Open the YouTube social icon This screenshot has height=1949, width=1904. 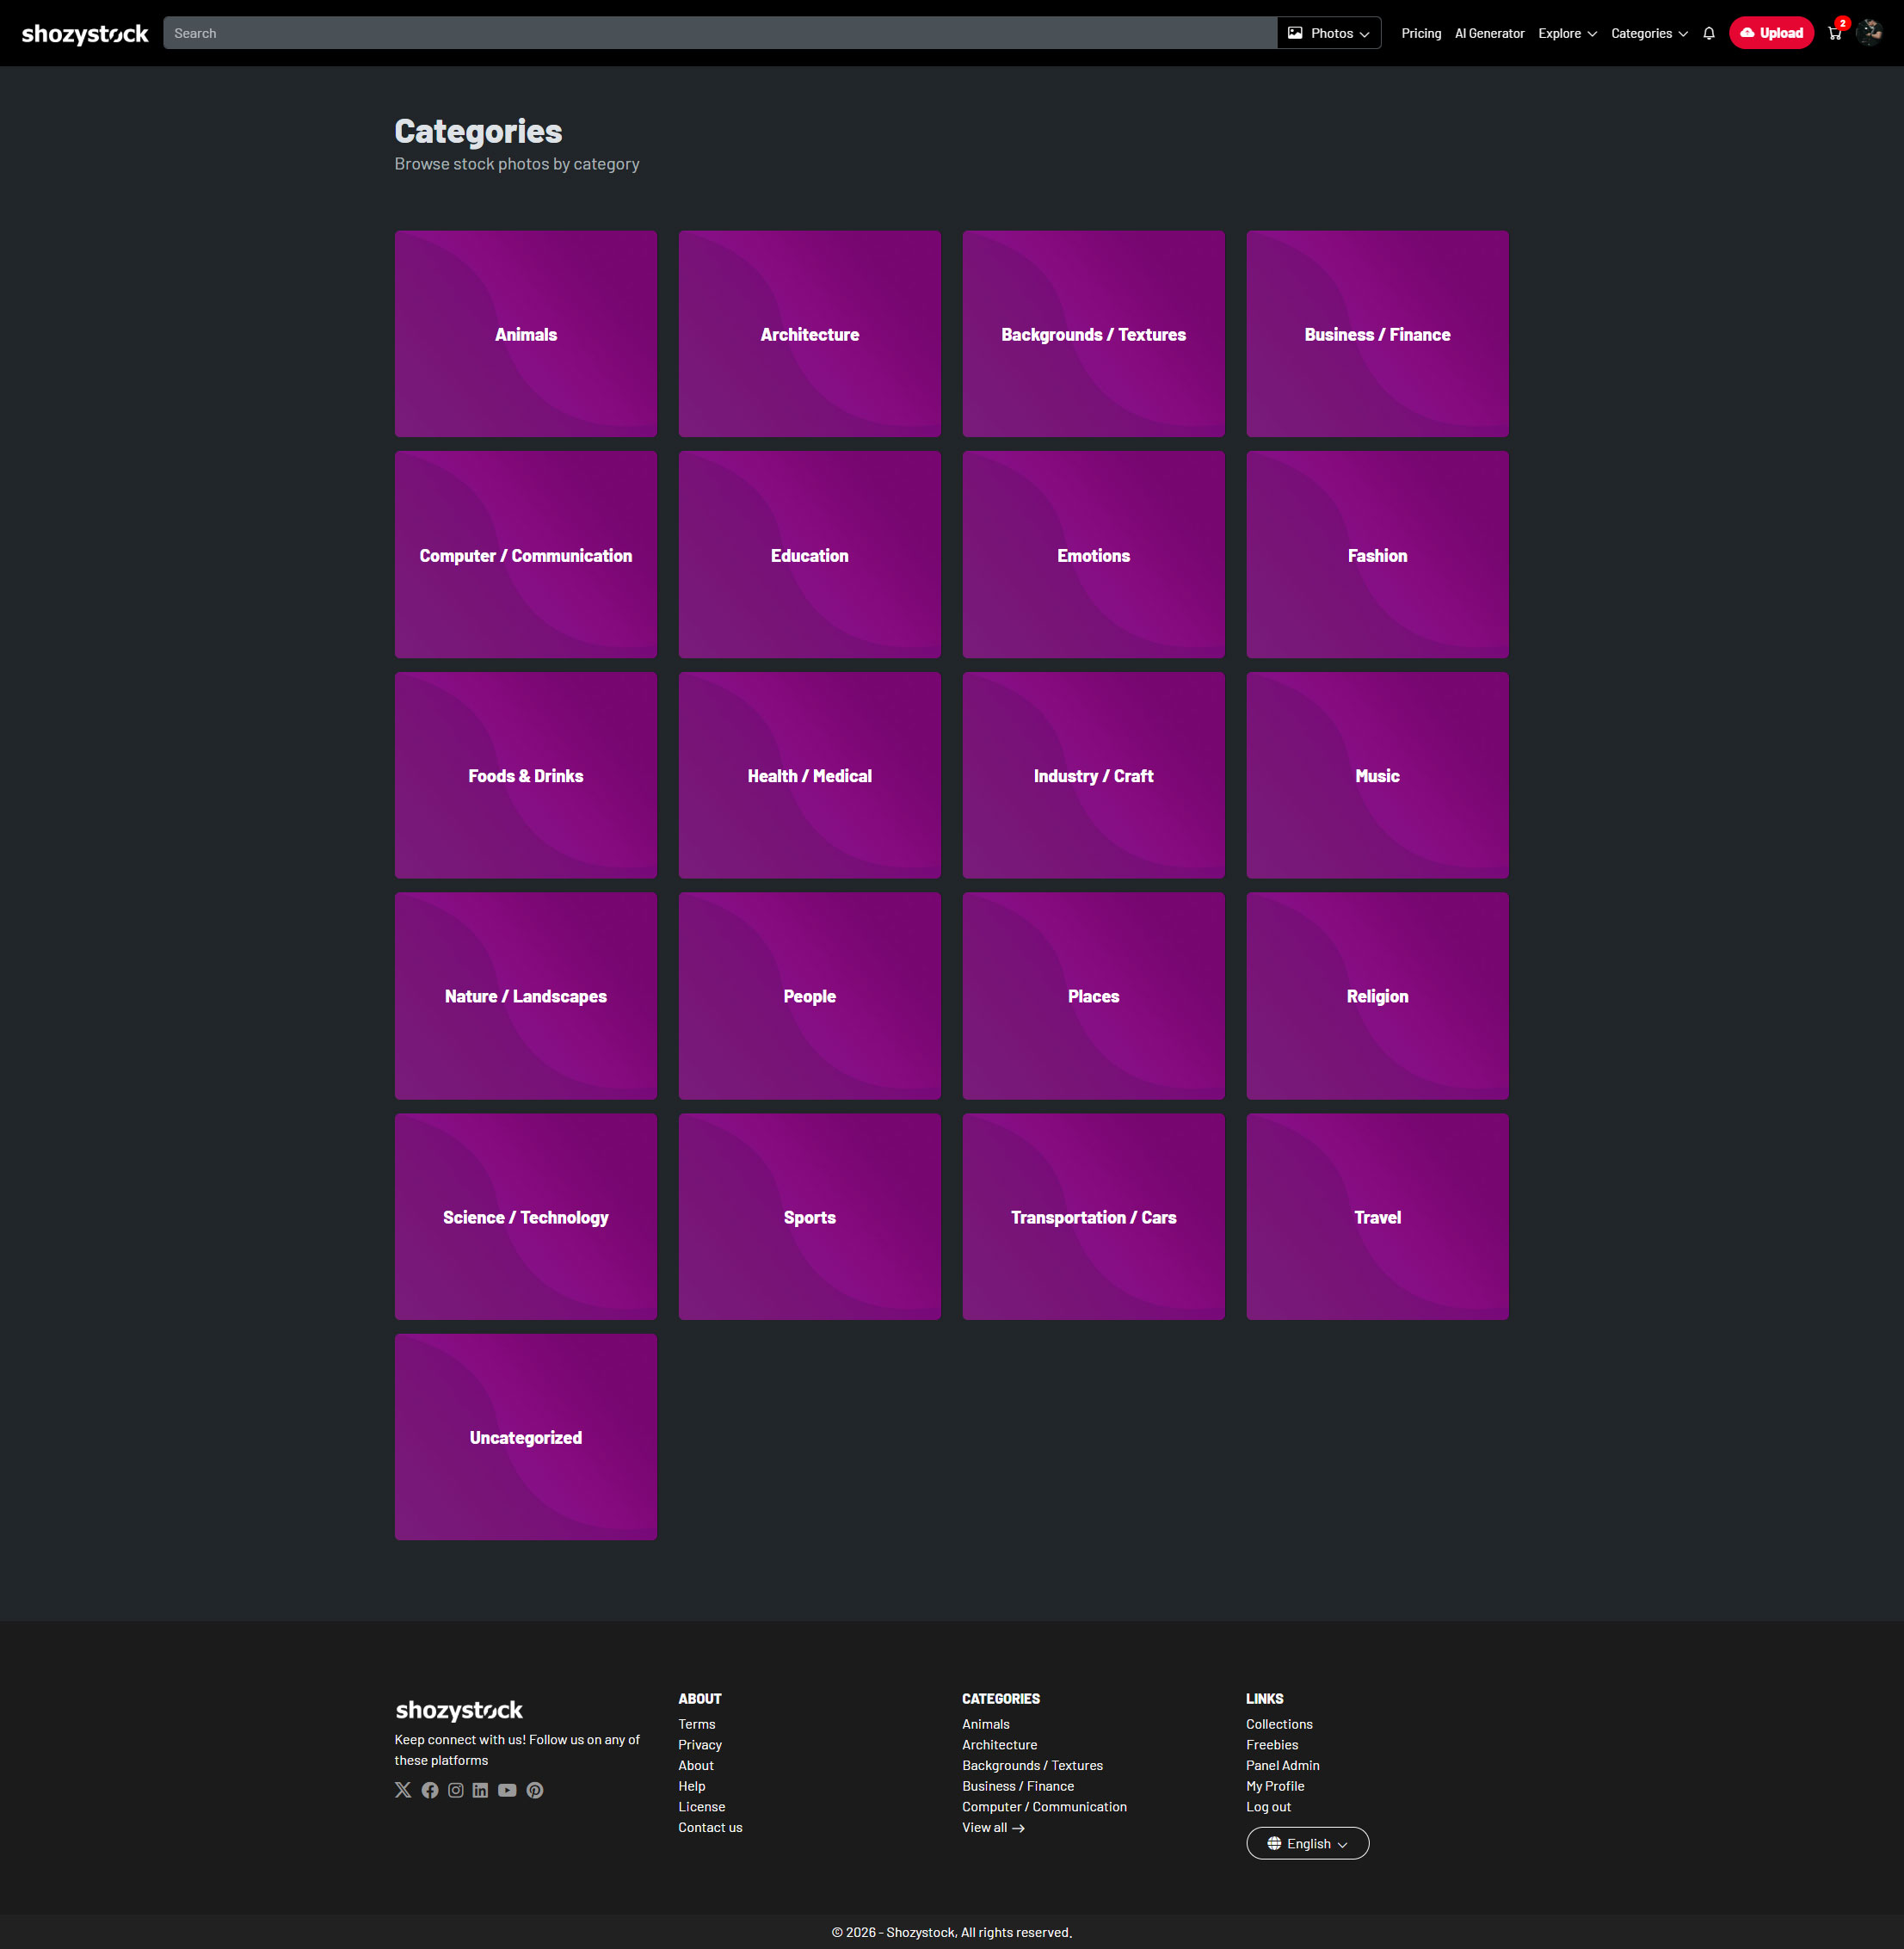coord(508,1790)
